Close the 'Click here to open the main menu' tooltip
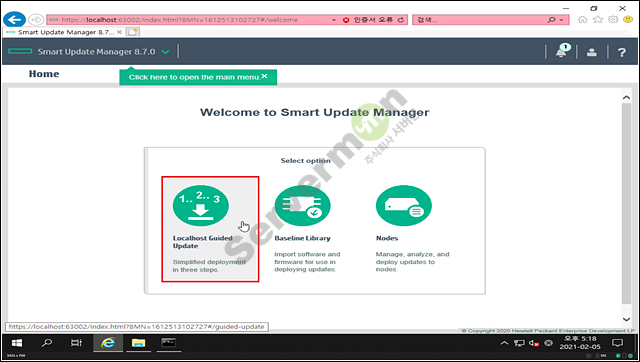The image size is (640, 362). point(264,76)
